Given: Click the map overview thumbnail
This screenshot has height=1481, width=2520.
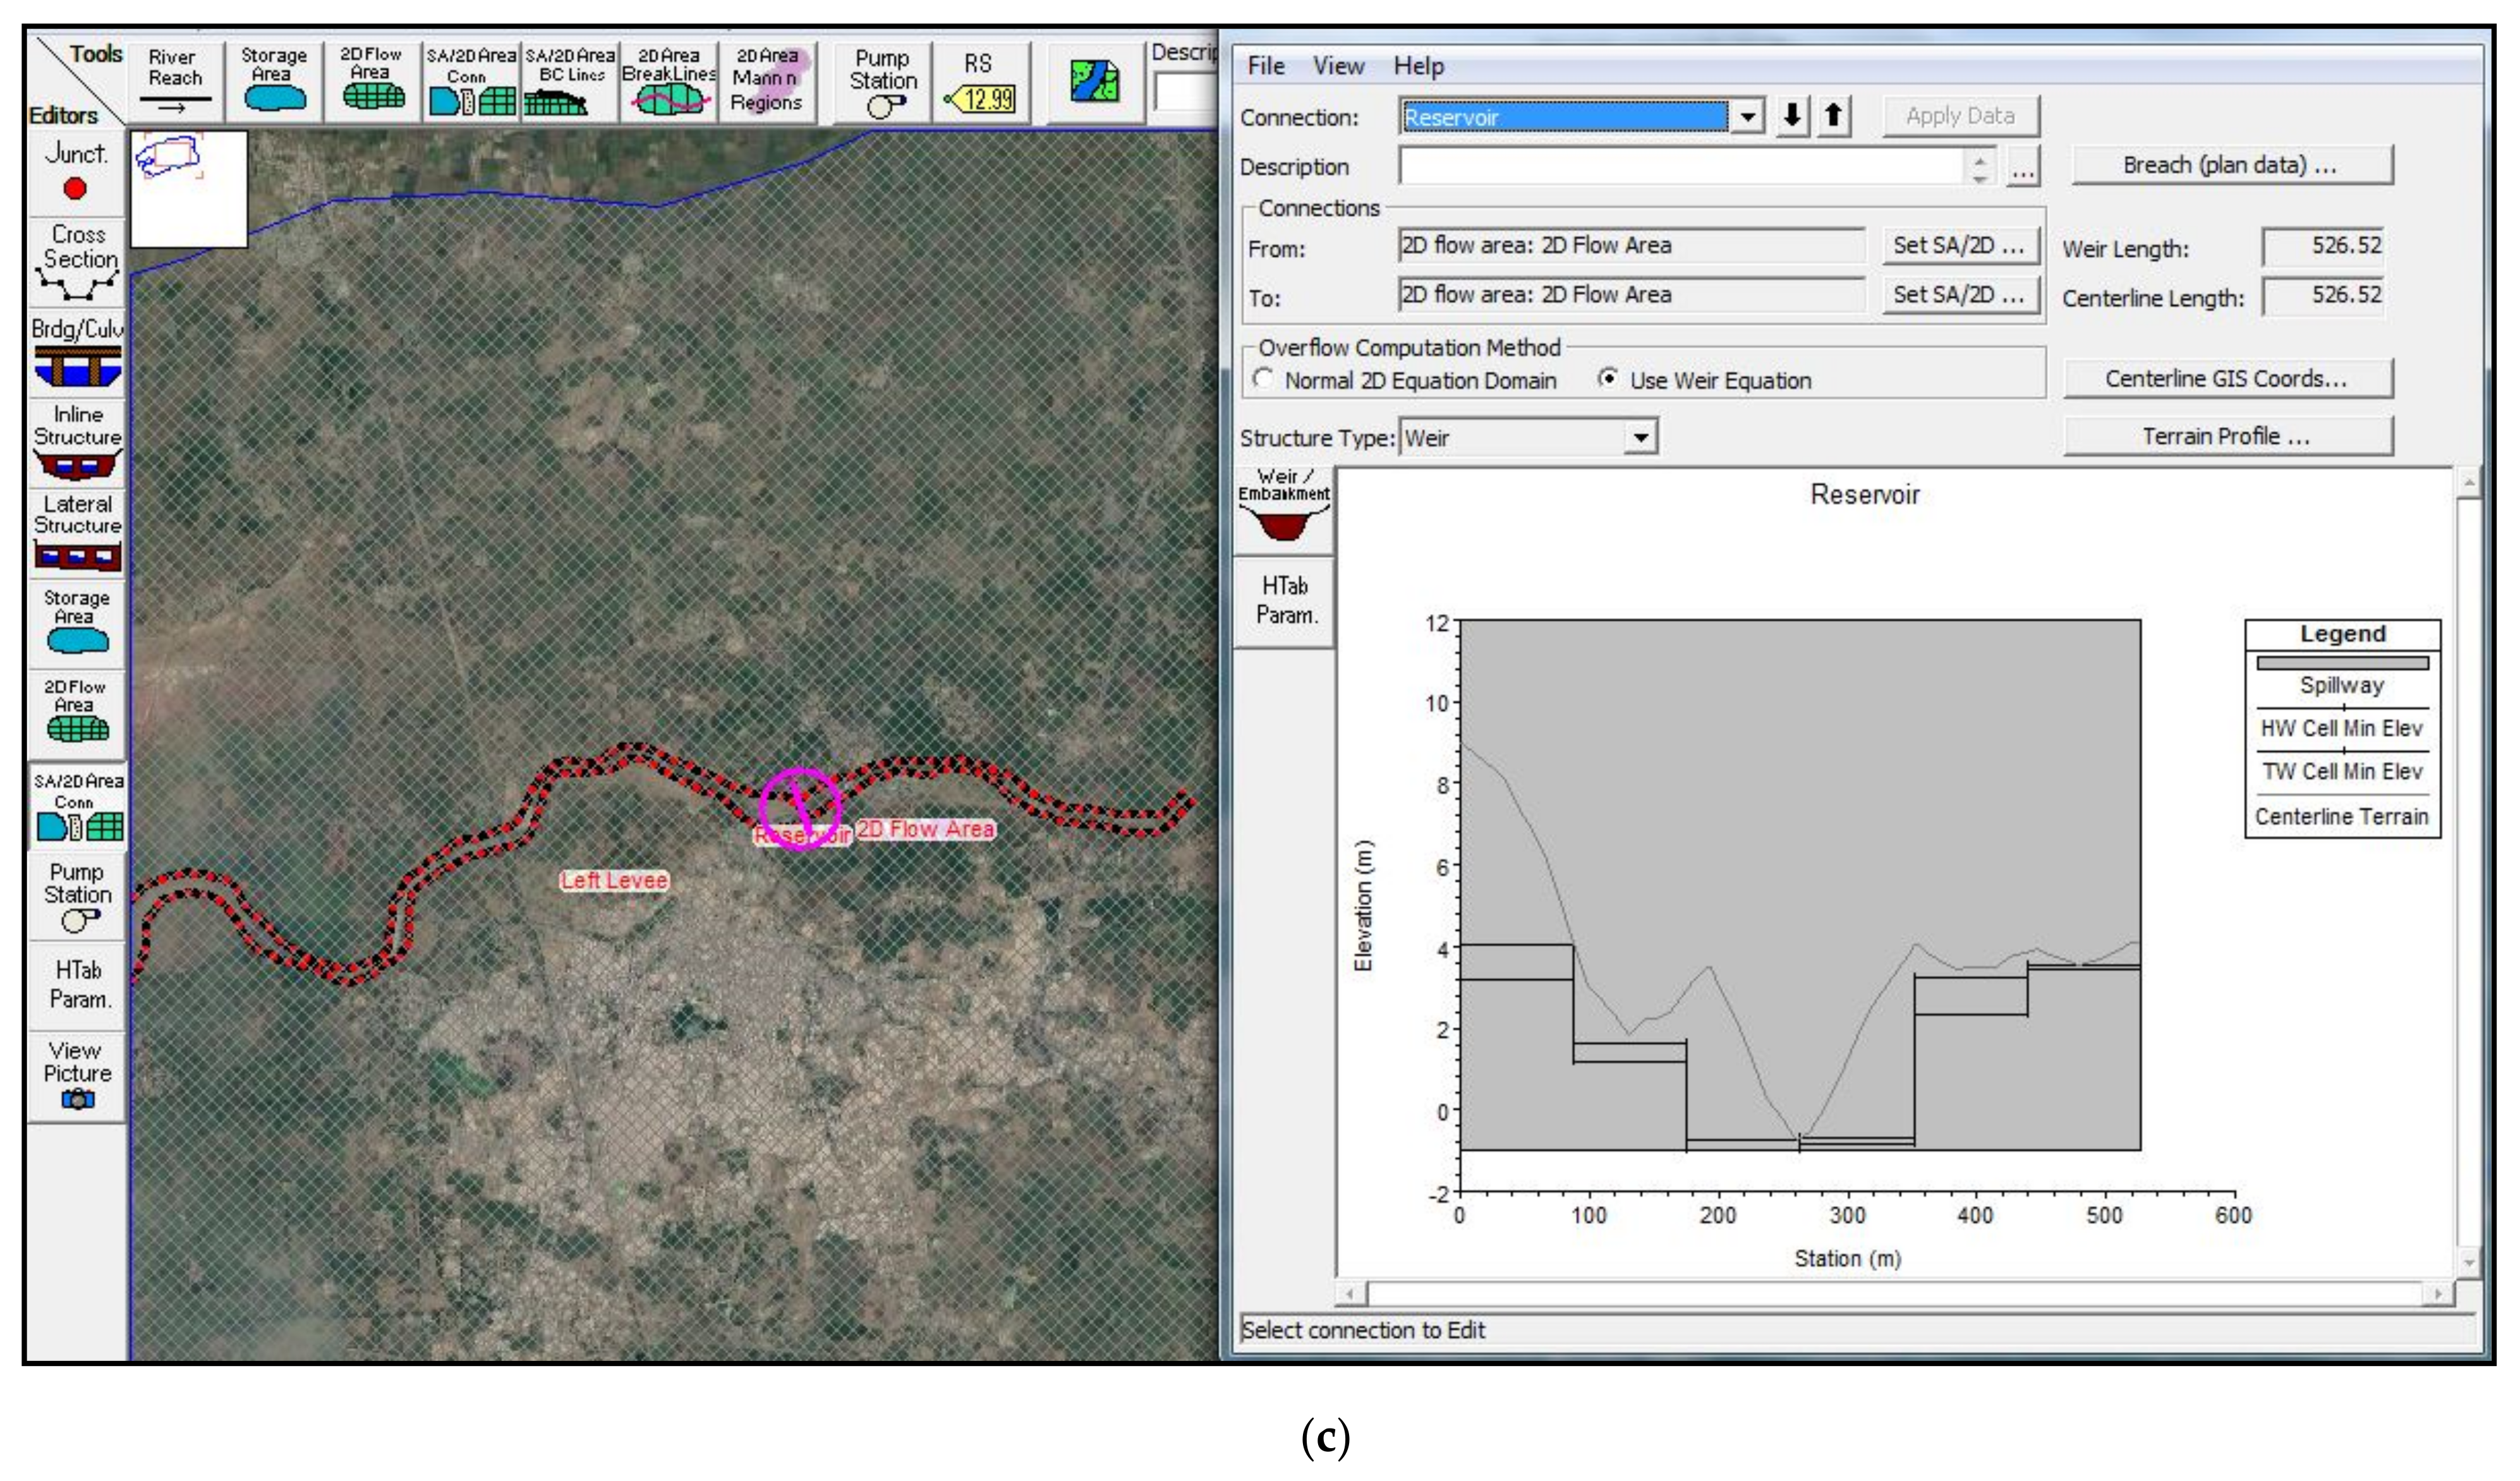Looking at the screenshot, I should (x=189, y=189).
